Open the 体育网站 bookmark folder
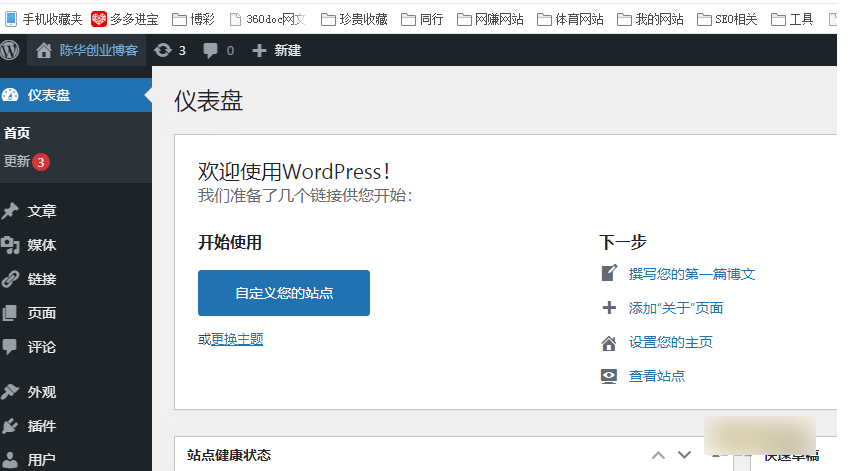Image resolution: width=856 pixels, height=471 pixels. [x=570, y=20]
